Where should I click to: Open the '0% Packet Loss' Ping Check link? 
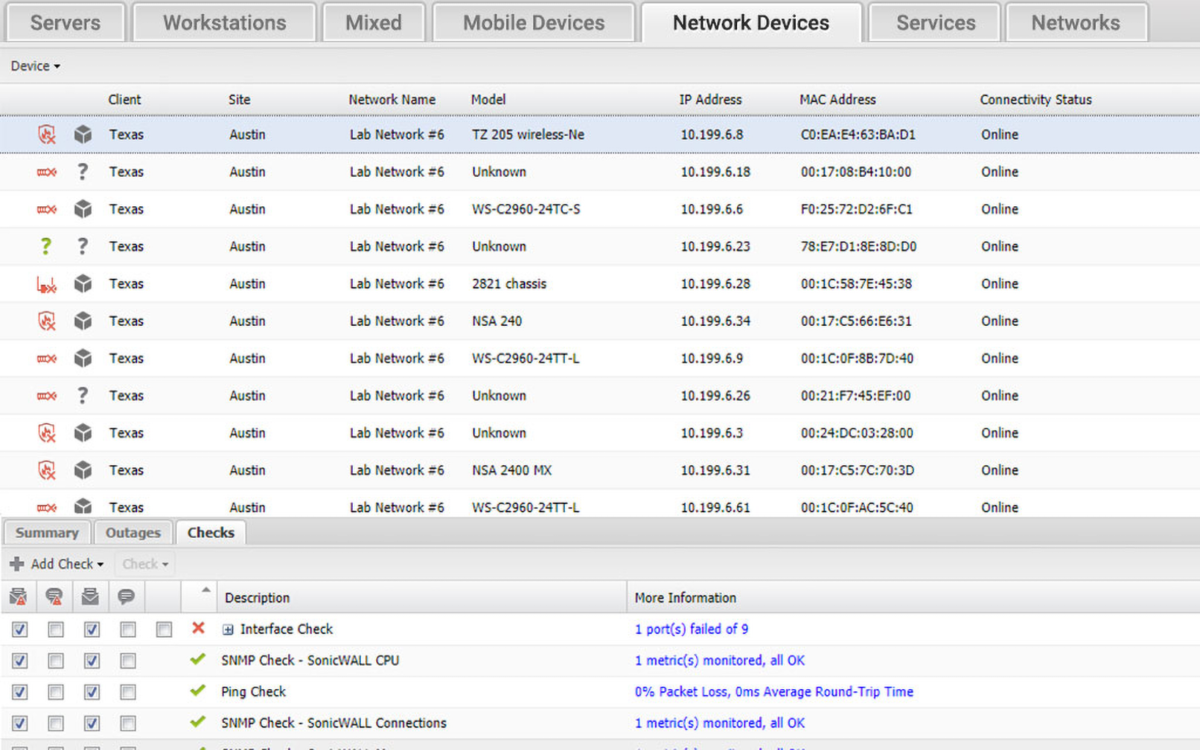774,691
